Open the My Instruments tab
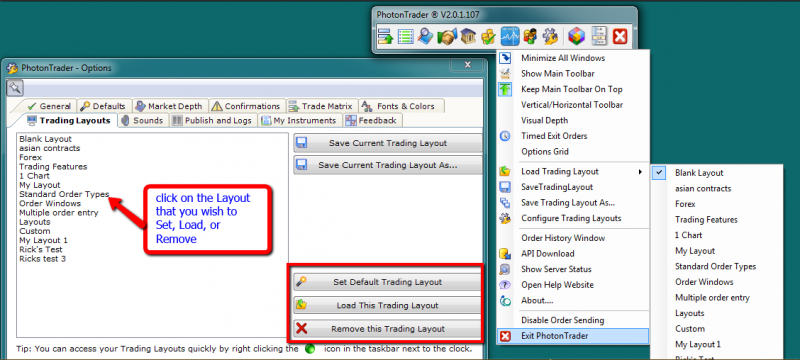The height and width of the screenshot is (360, 800). pyautogui.click(x=299, y=120)
